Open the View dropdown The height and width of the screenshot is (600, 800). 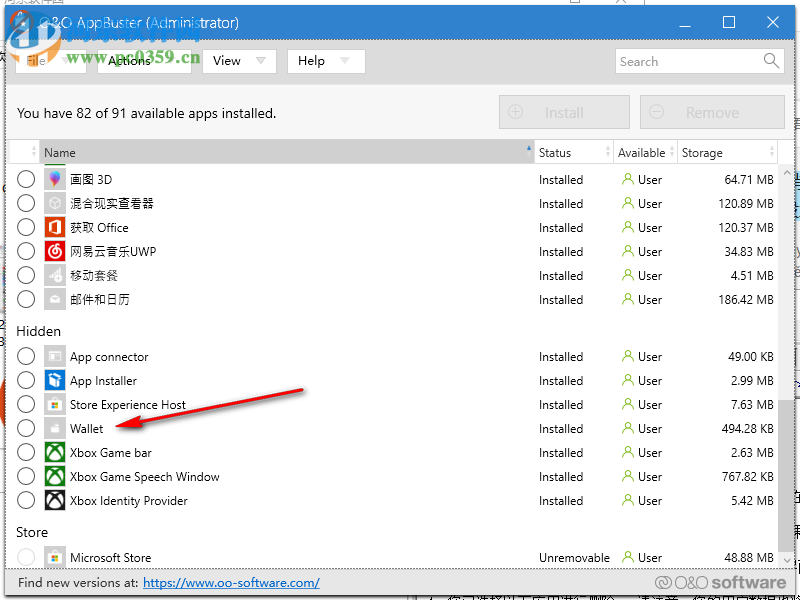pyautogui.click(x=238, y=61)
